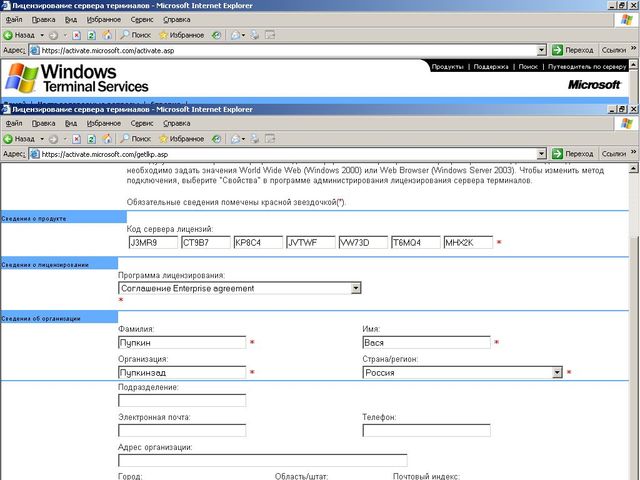This screenshot has width=640, height=480.
Task: Open Справка menu in front window
Action: 176,123
